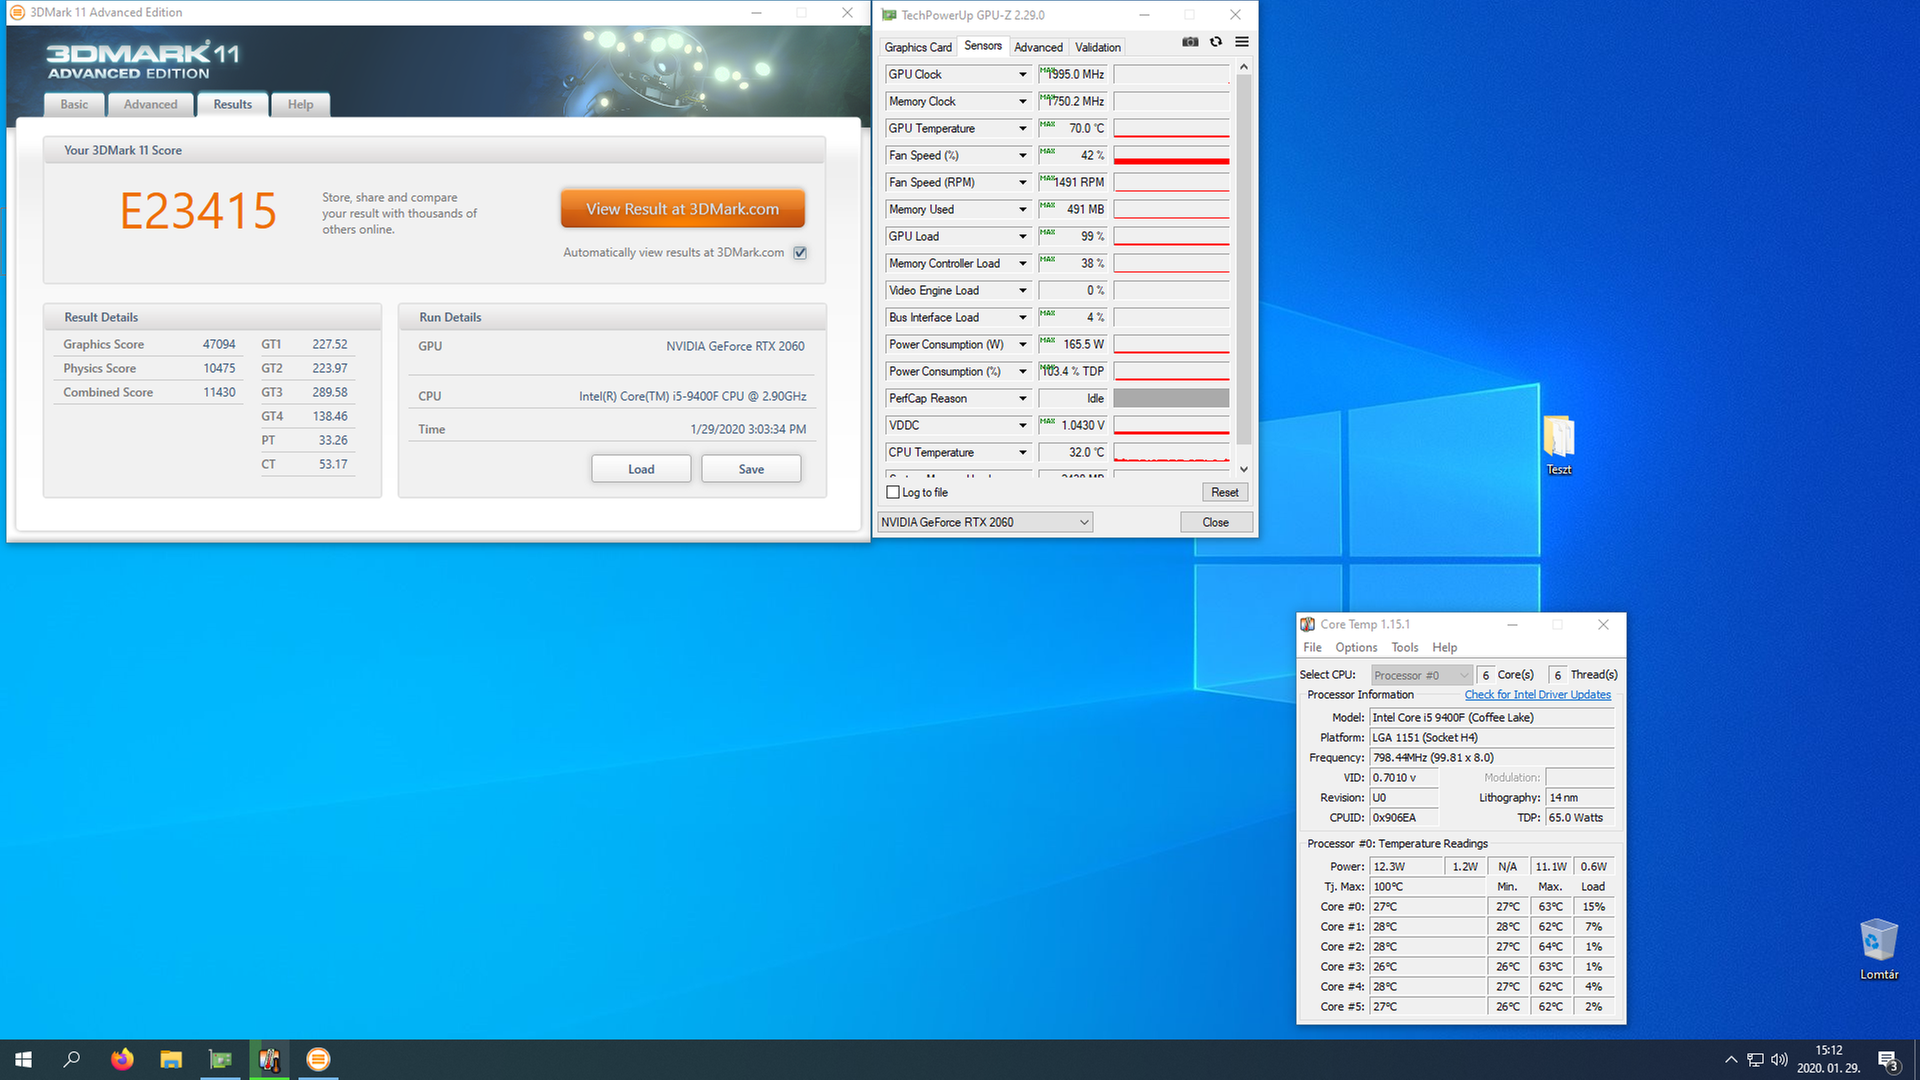Open the Advanced tab in GPU-Z
Screen dimensions: 1920x1080
pos(1039,47)
